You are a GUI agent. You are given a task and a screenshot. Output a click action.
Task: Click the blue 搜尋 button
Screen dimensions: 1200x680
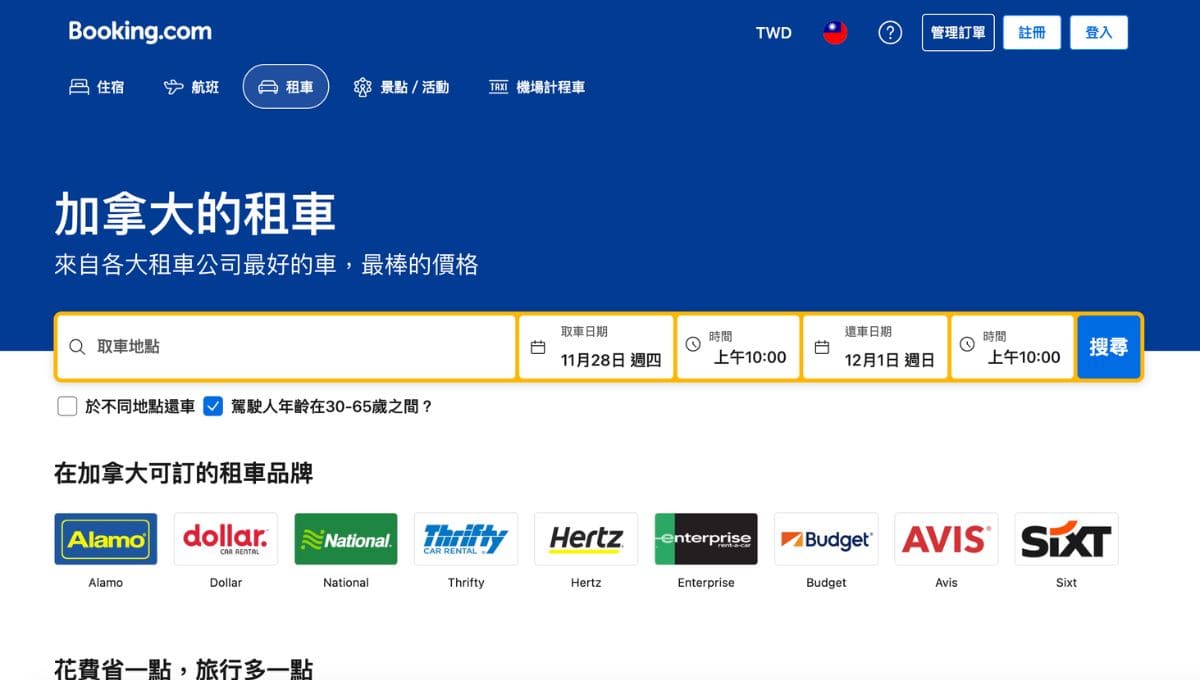click(x=1109, y=347)
